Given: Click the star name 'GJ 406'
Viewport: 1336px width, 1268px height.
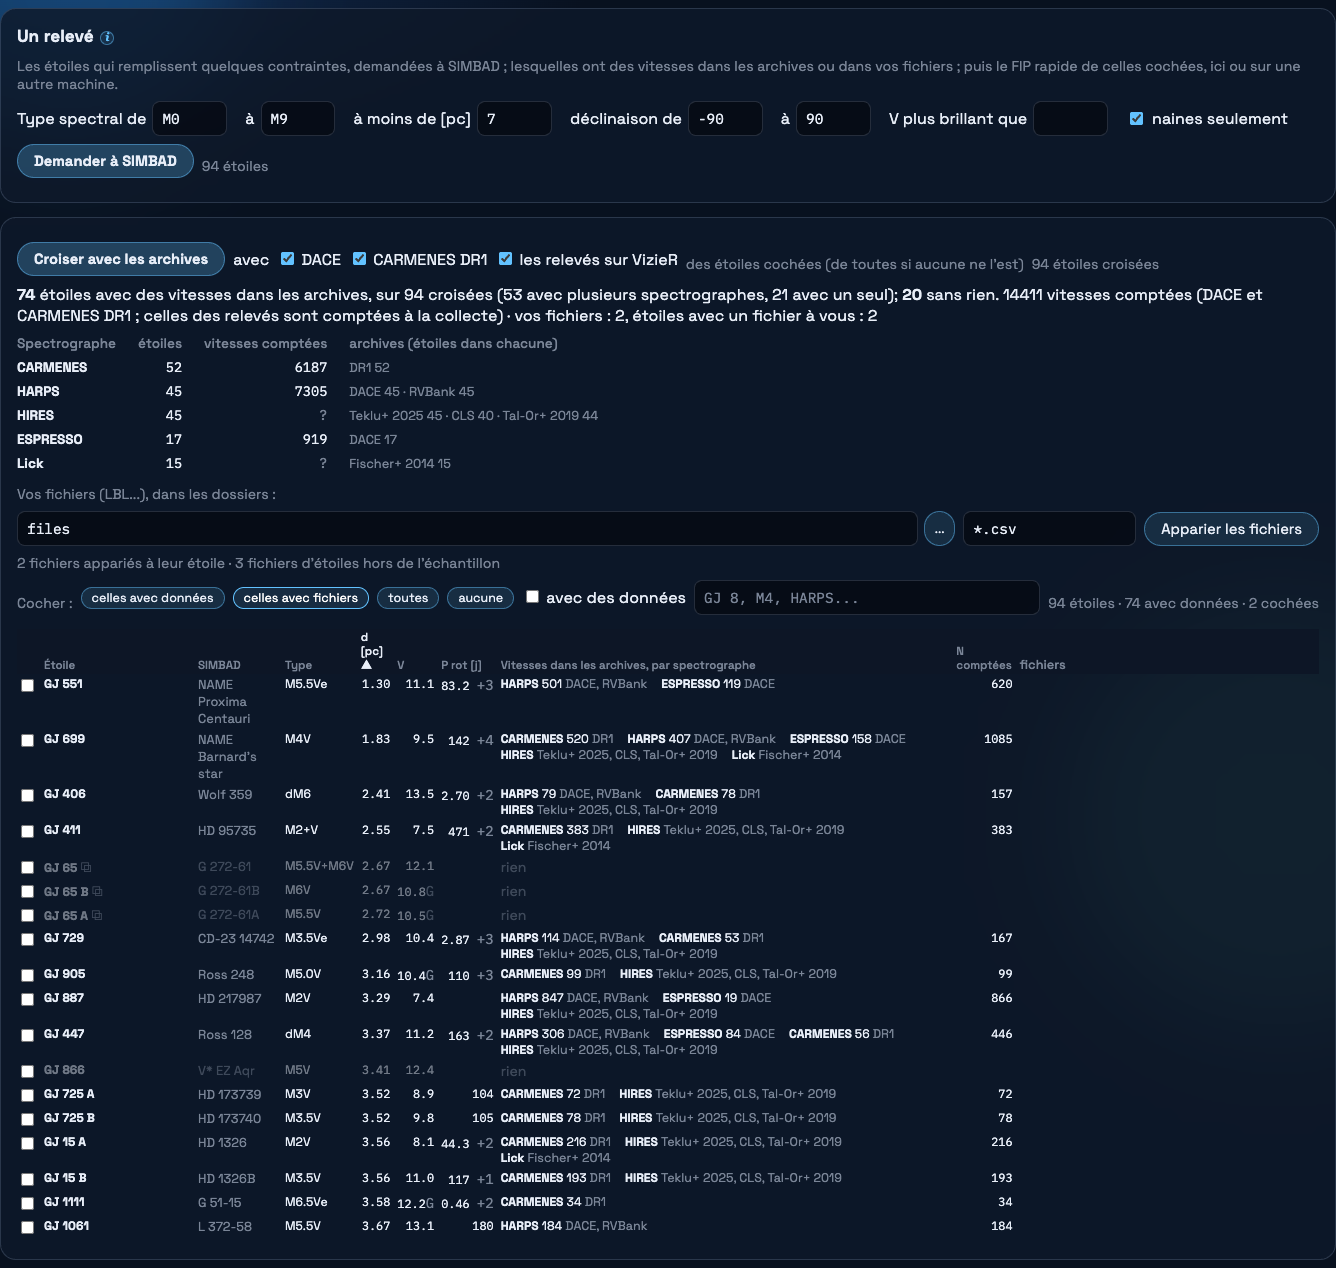Looking at the screenshot, I should (64, 794).
